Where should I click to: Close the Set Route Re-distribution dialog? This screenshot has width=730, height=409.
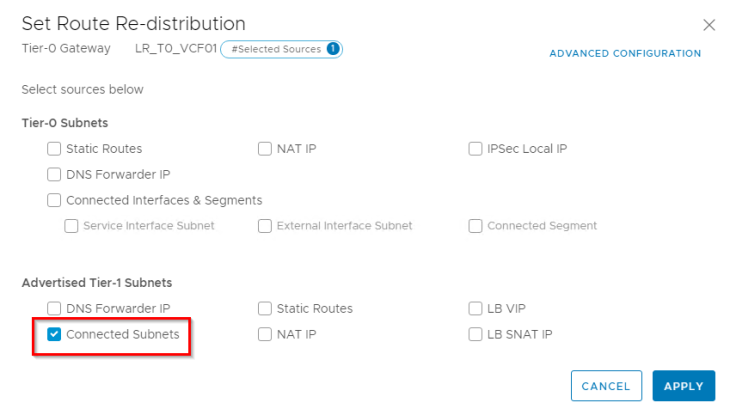tap(709, 25)
